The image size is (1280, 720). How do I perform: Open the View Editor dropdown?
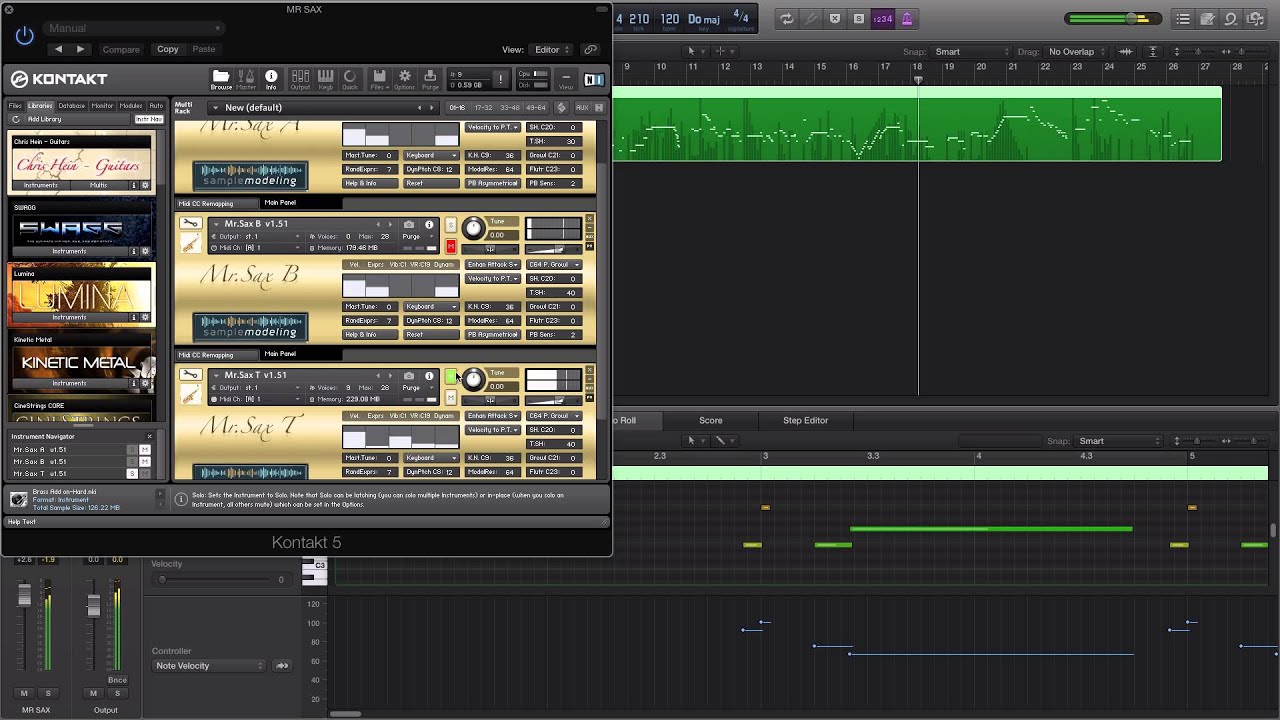point(552,50)
